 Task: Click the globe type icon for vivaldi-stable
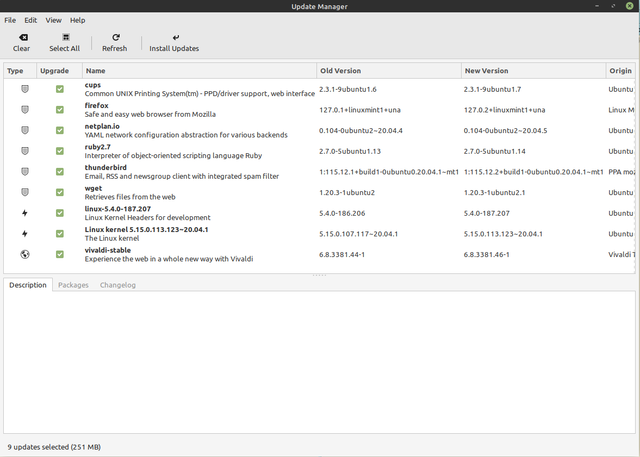click(x=25, y=254)
